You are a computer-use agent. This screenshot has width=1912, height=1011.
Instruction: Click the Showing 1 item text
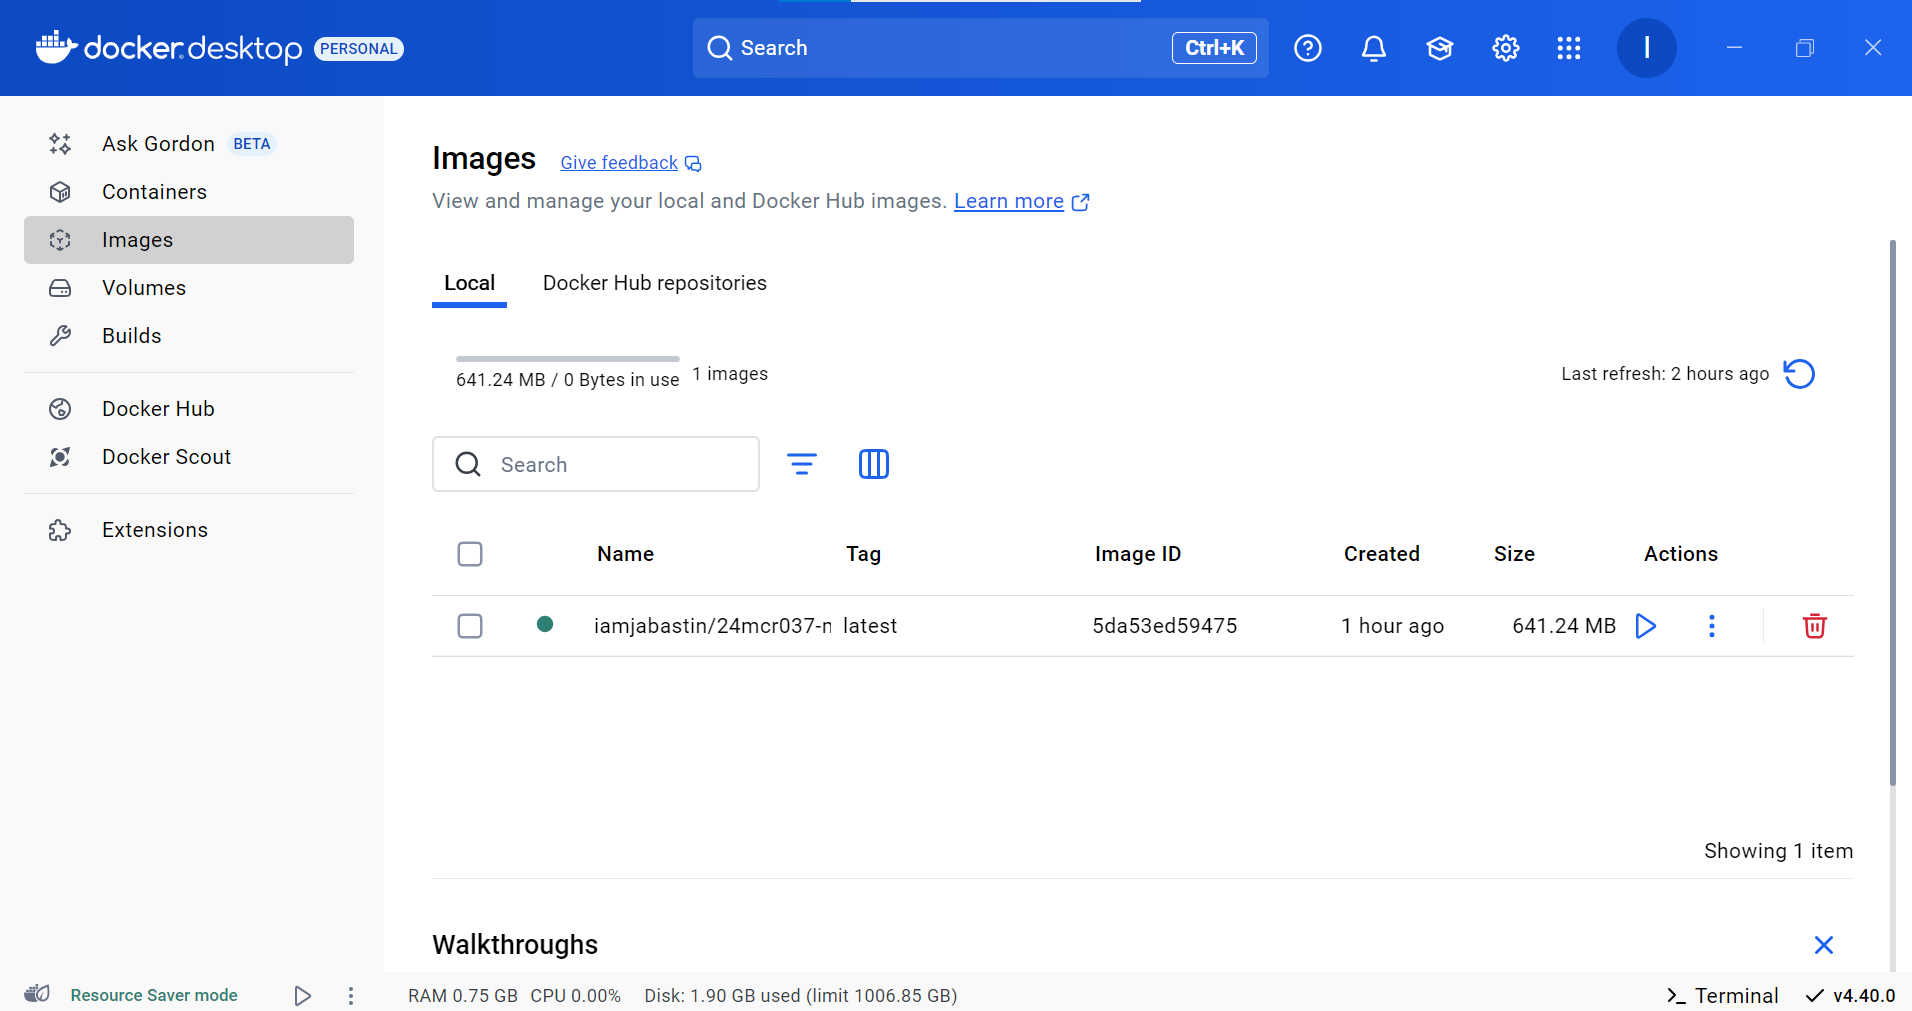click(x=1779, y=851)
